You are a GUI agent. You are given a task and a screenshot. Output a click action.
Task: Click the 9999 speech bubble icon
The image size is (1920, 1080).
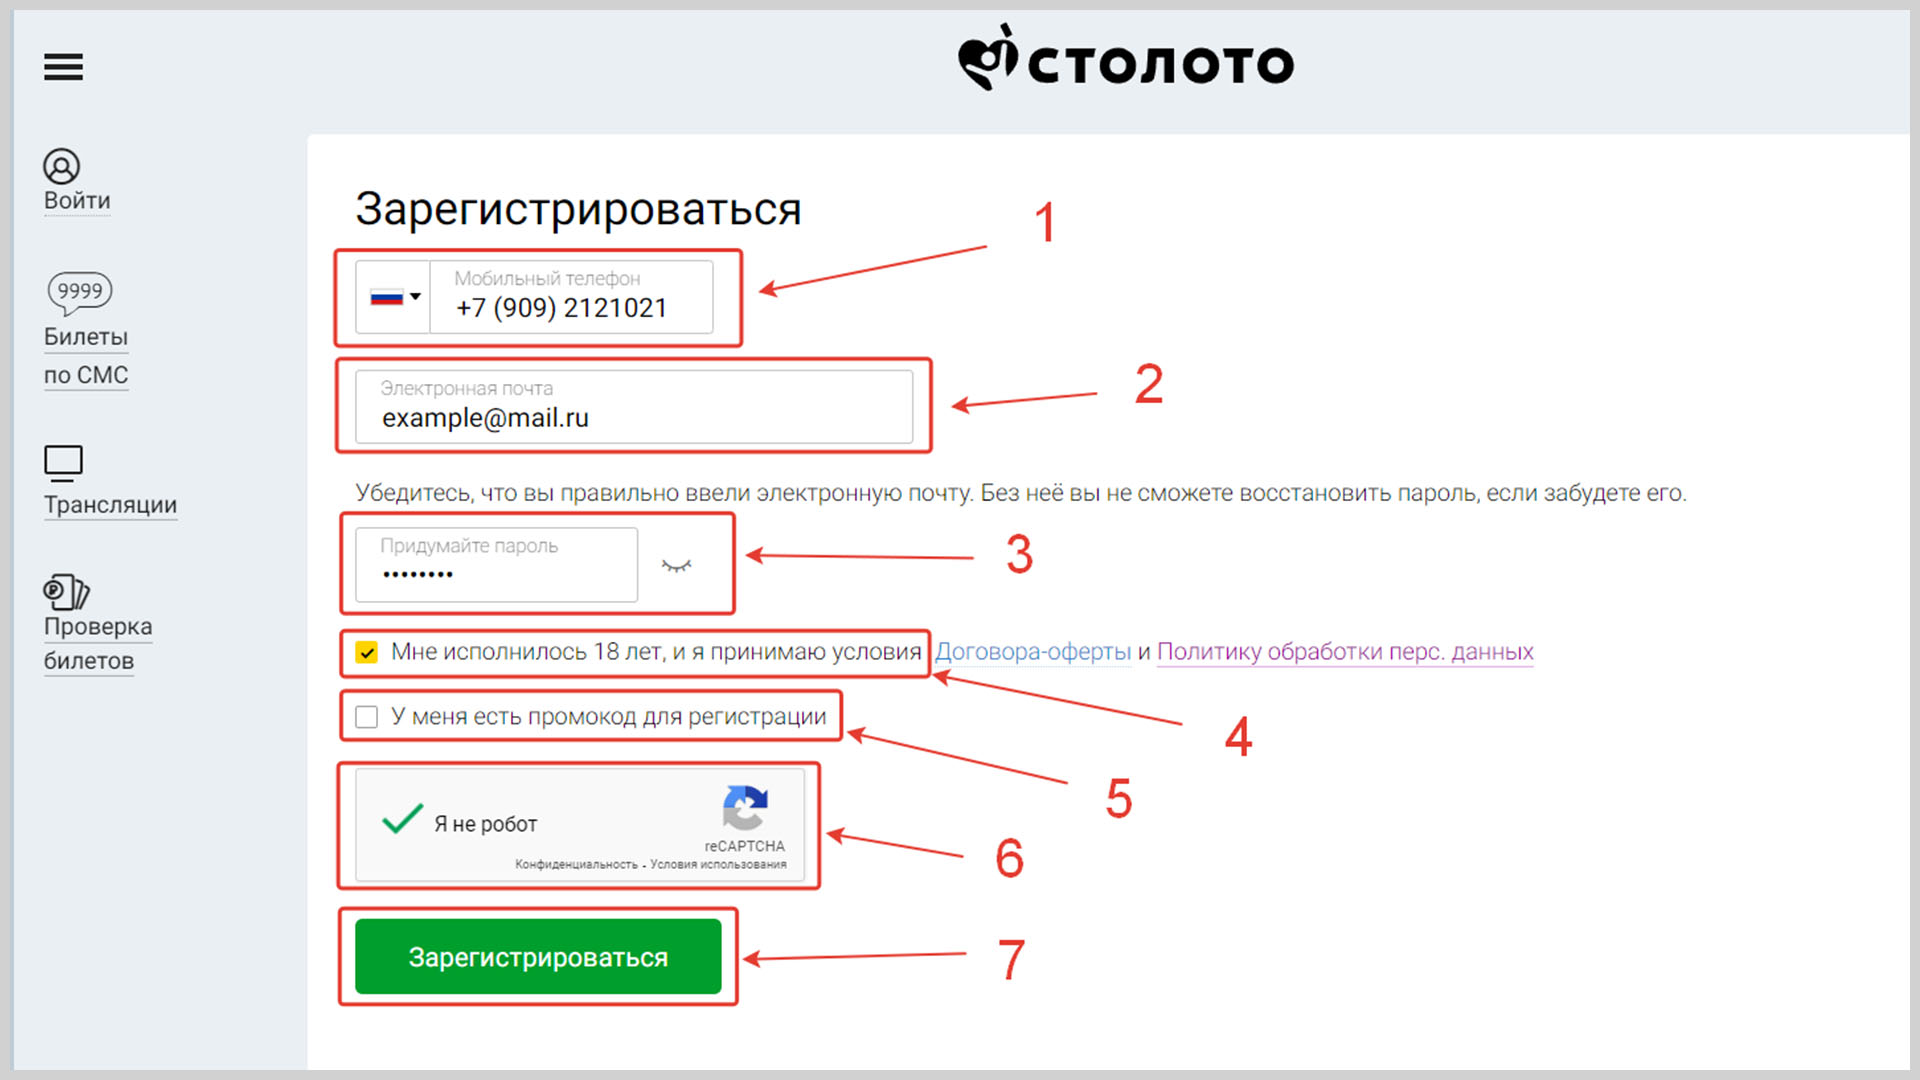(80, 293)
